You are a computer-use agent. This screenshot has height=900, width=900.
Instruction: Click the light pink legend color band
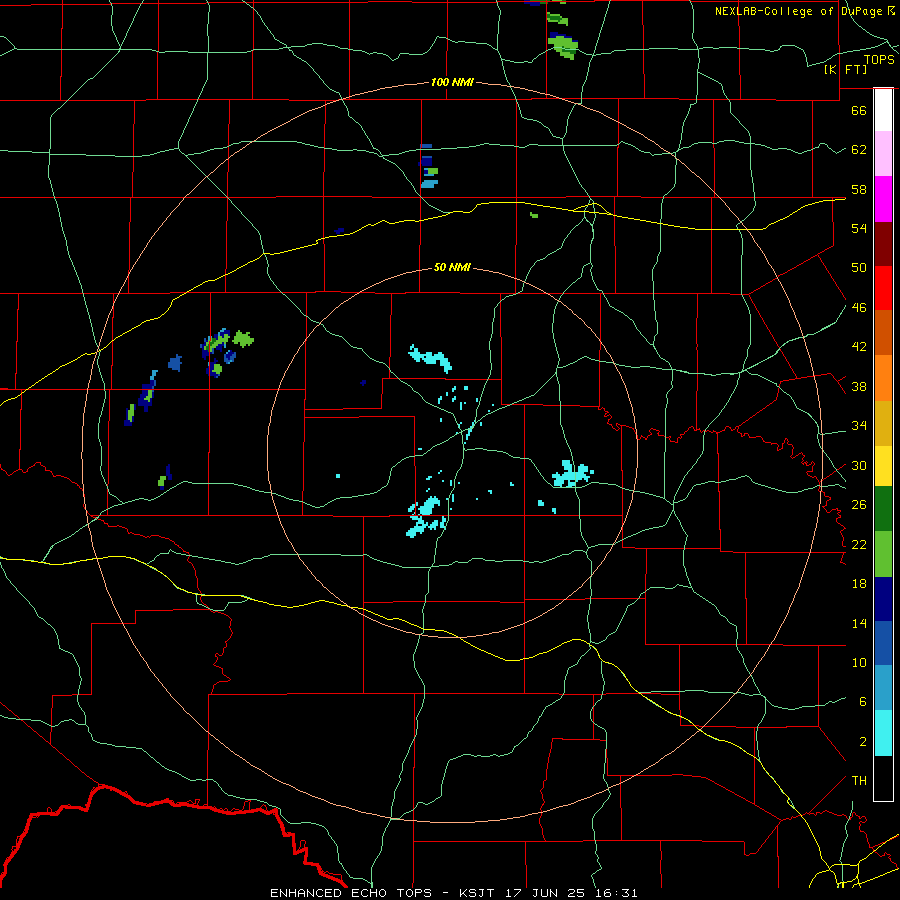pyautogui.click(x=883, y=153)
